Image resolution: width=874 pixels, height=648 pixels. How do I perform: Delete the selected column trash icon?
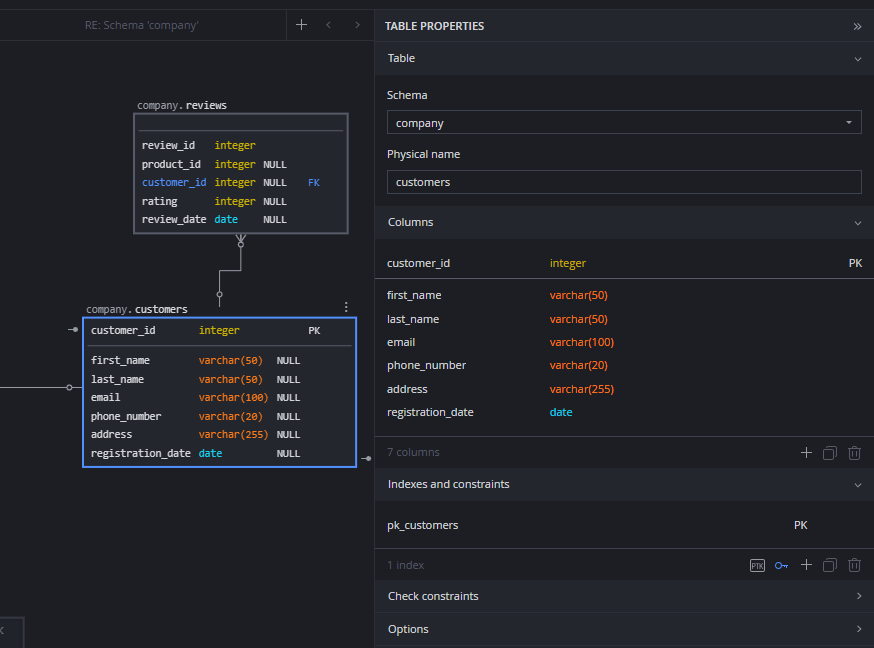(x=854, y=452)
